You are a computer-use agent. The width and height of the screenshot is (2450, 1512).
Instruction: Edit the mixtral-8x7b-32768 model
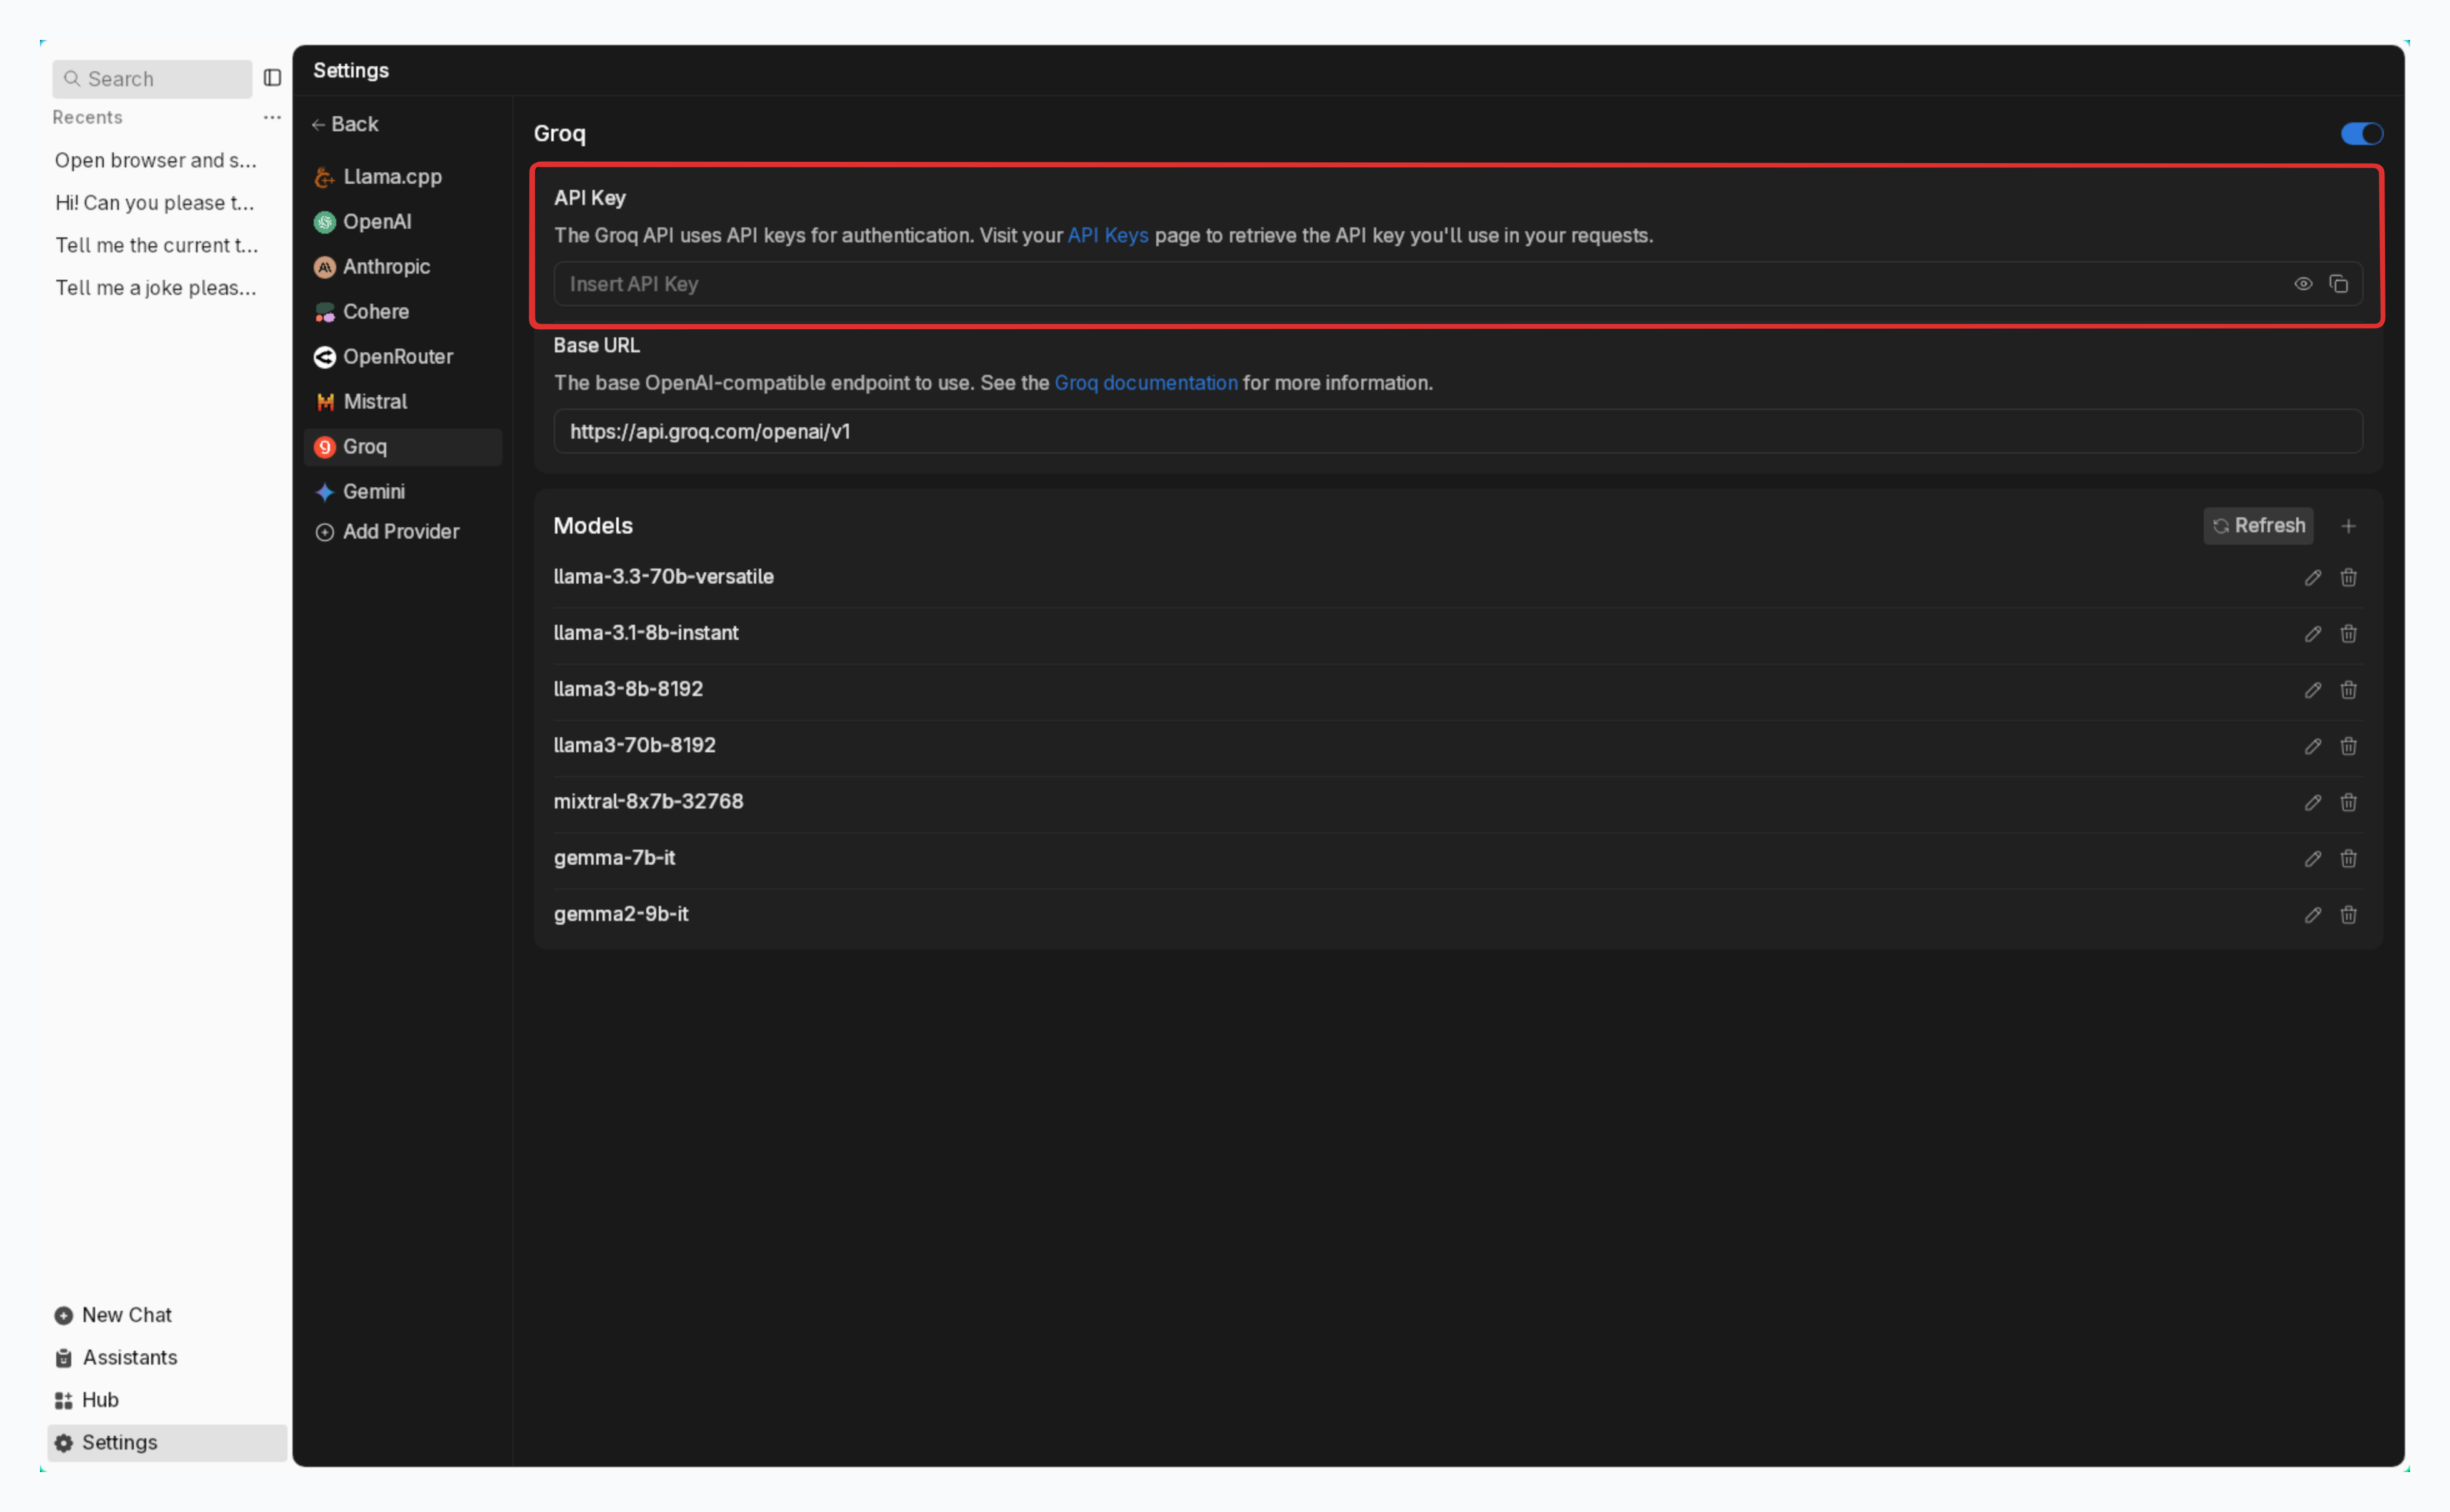tap(2312, 803)
